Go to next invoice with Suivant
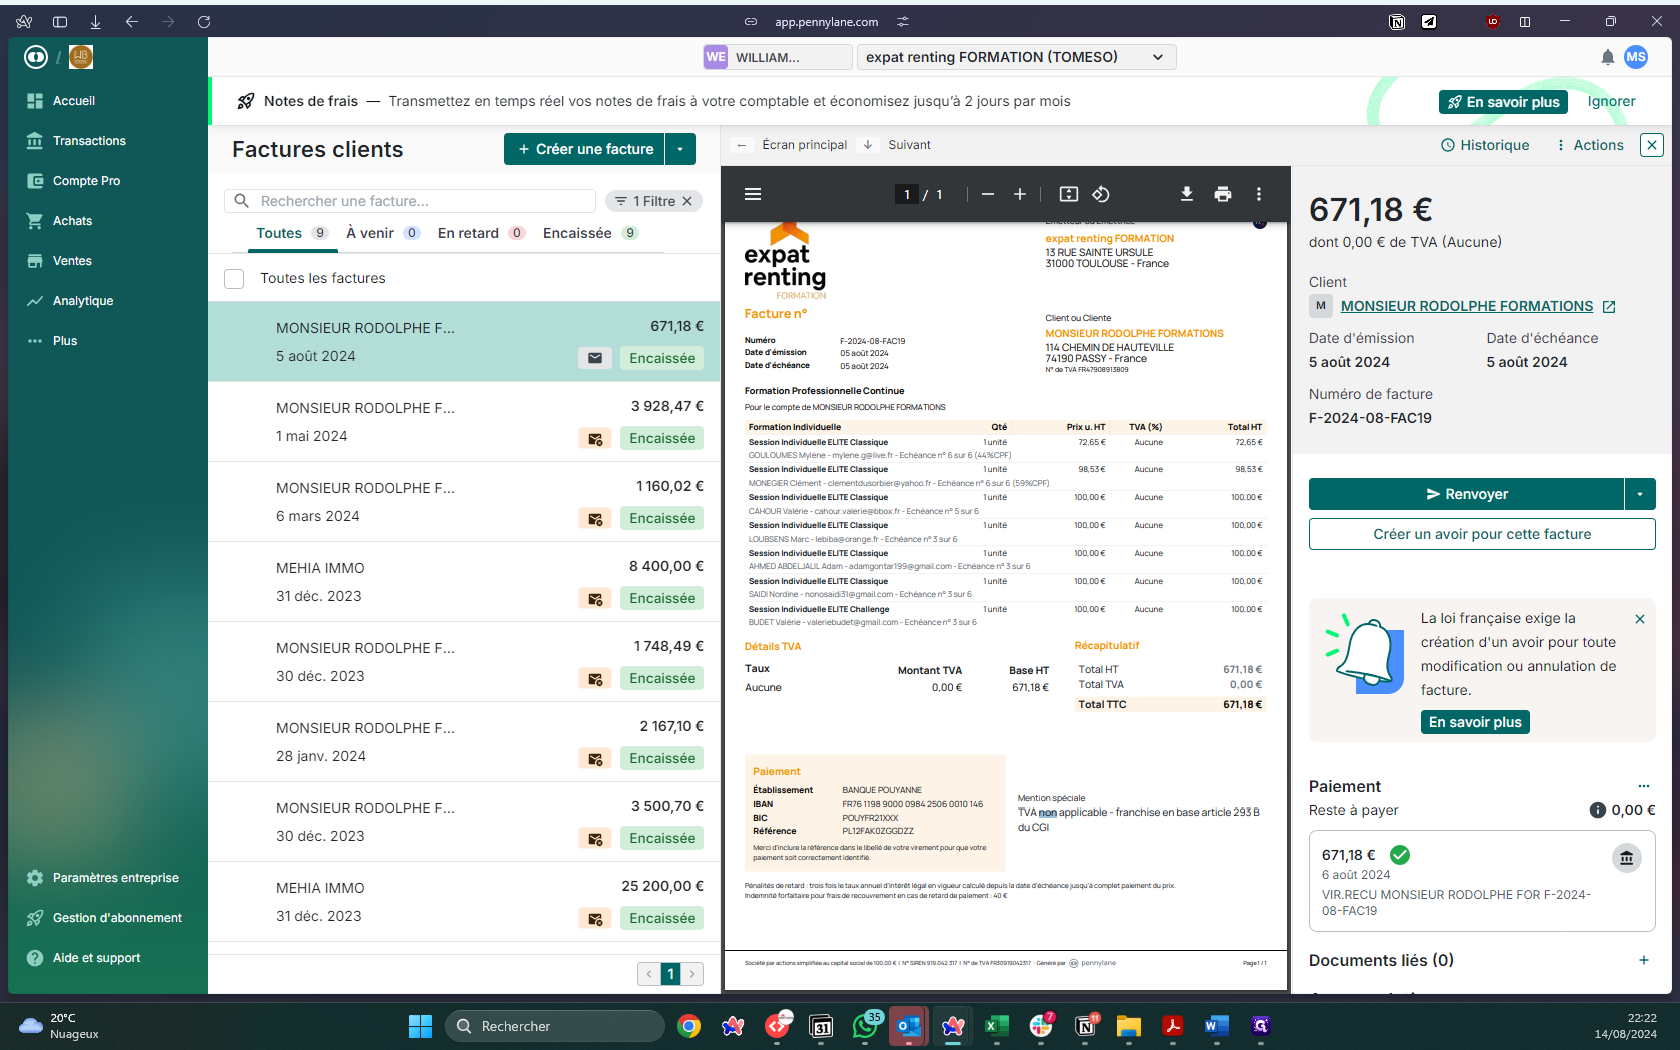 pos(896,145)
